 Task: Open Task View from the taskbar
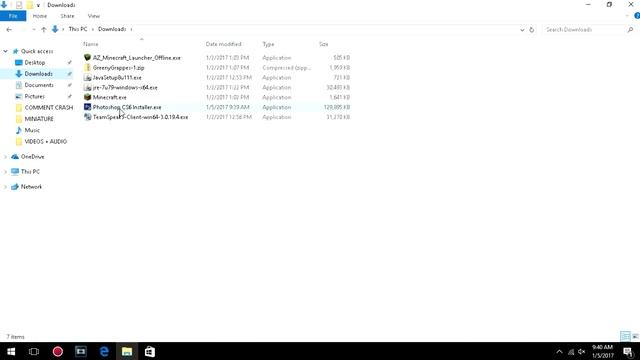pos(34,351)
